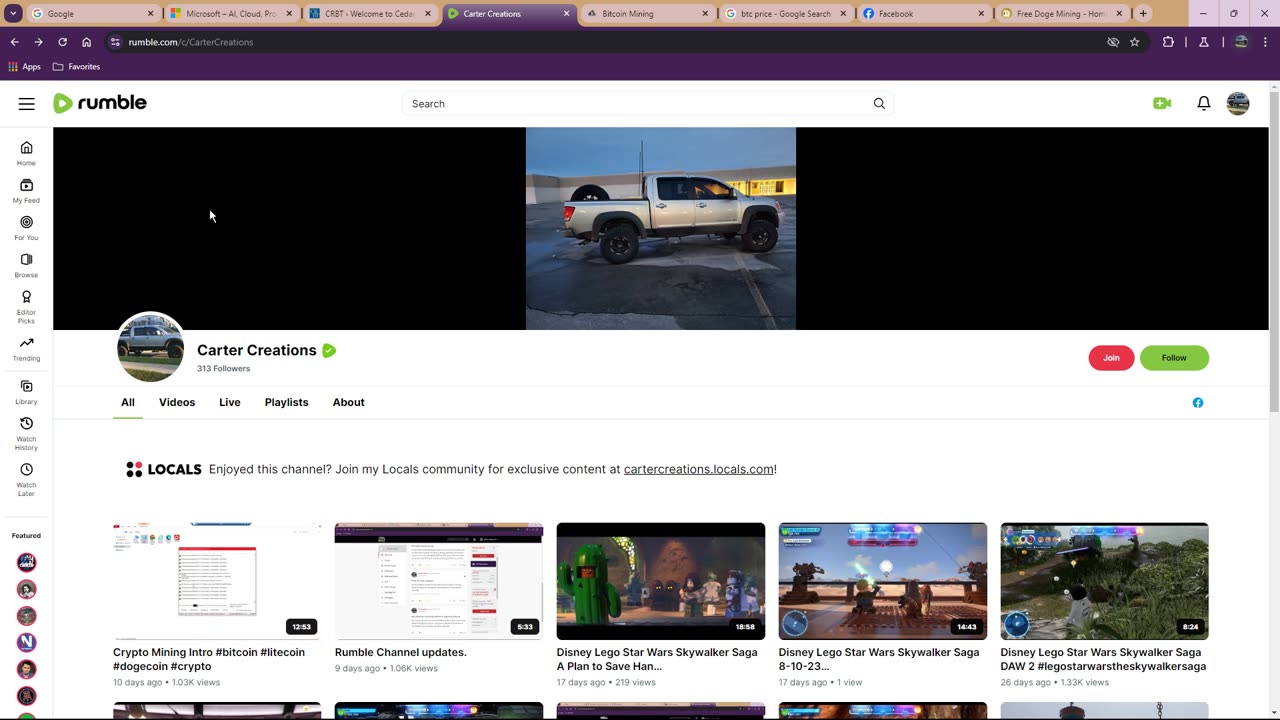Click the 313 Followers text

tap(224, 369)
